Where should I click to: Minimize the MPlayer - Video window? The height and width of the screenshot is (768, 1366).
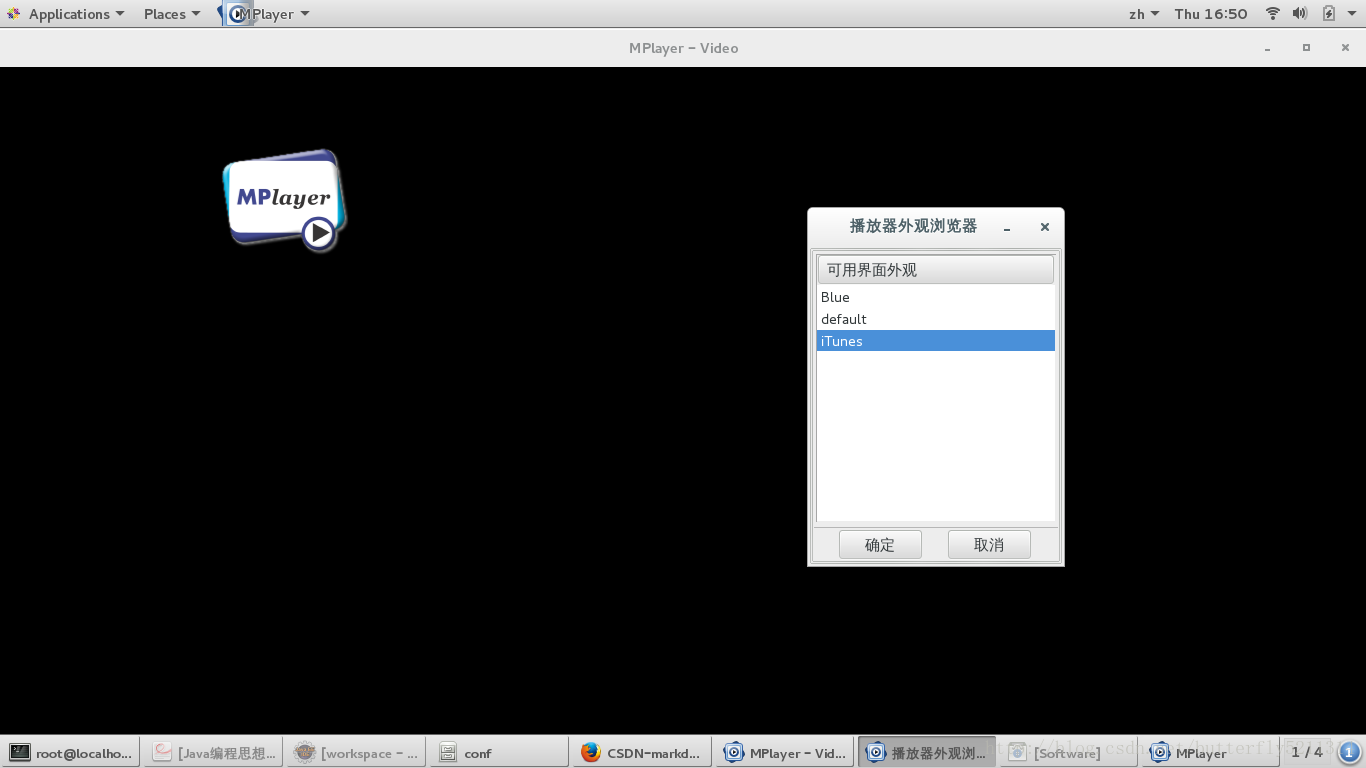click(1268, 48)
